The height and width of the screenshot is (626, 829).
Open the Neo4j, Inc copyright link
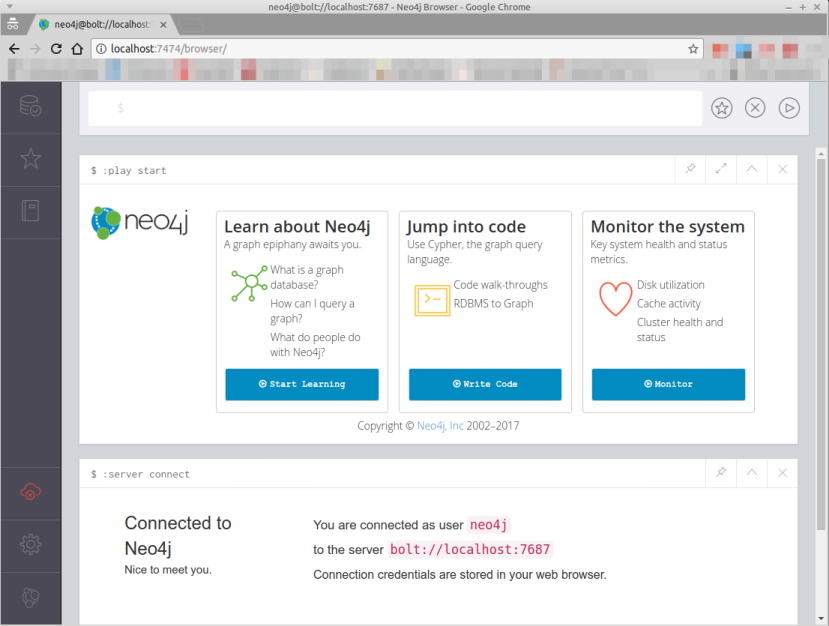pyautogui.click(x=439, y=425)
